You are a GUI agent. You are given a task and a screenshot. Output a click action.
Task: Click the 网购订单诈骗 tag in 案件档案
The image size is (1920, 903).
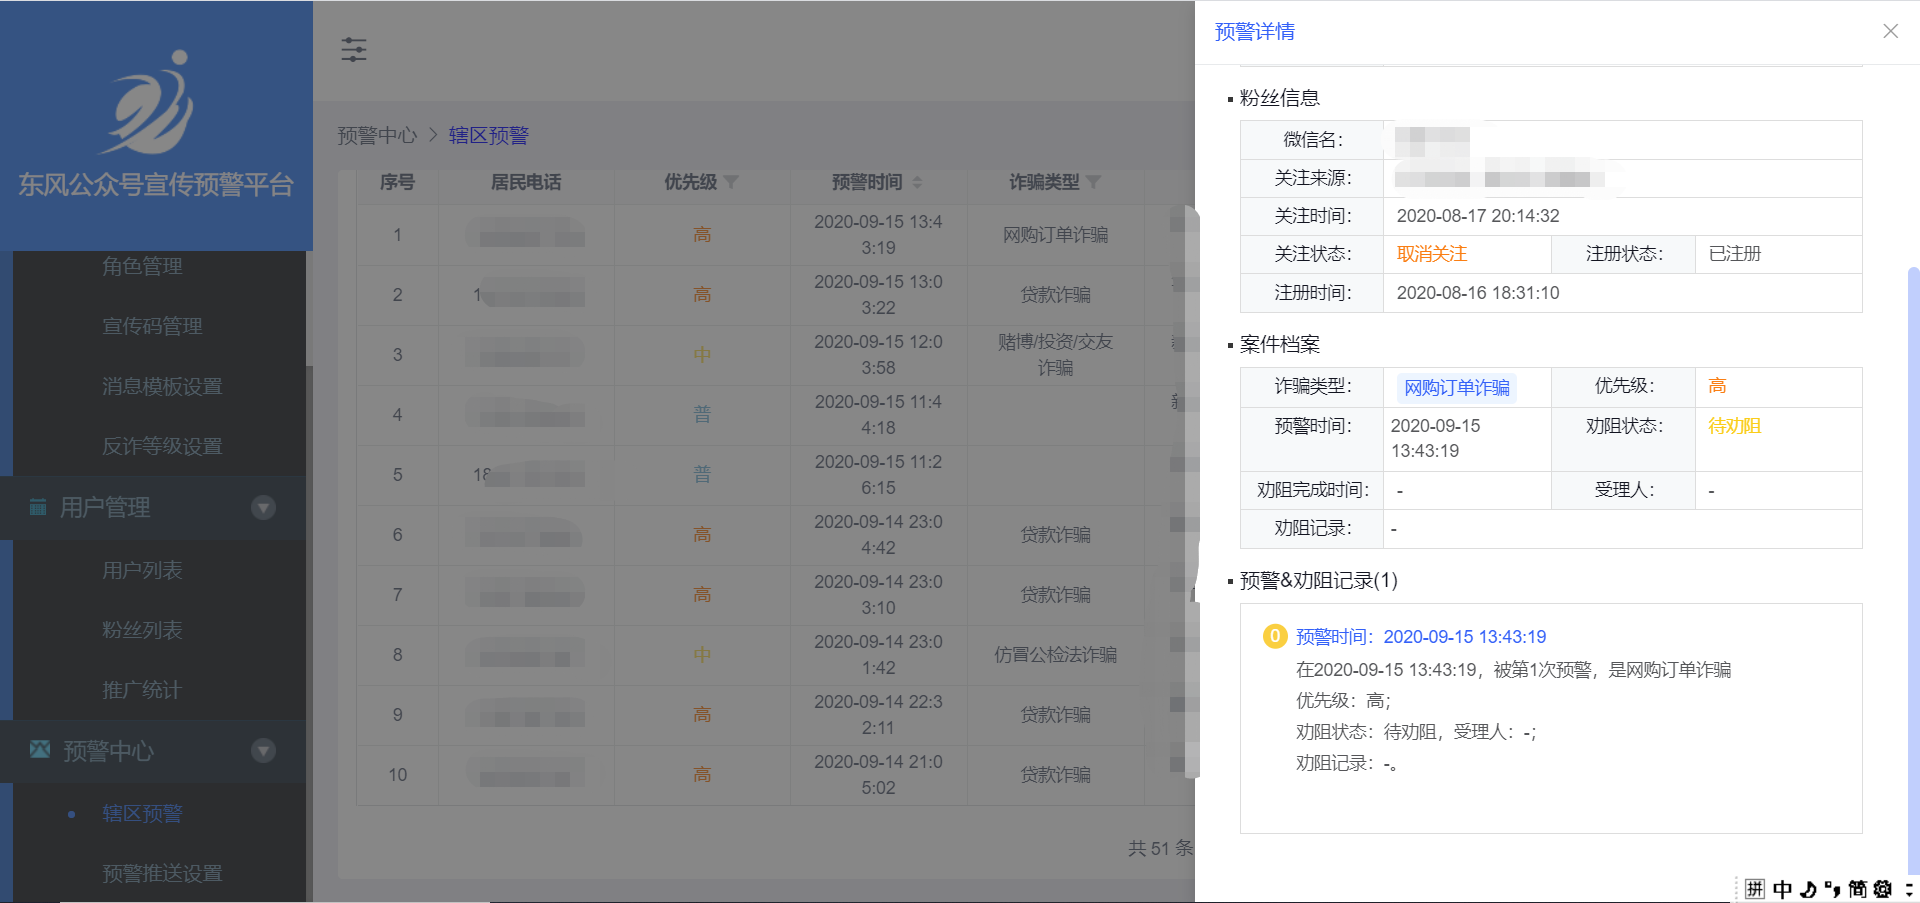coord(1456,387)
